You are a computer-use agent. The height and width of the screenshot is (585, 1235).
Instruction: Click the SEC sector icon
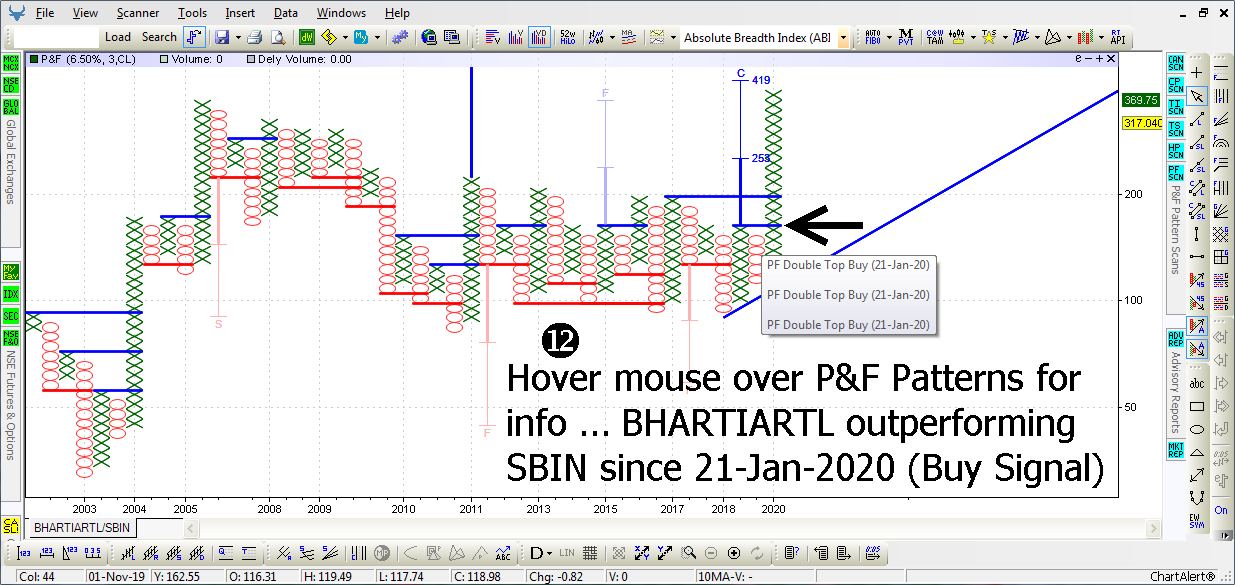coord(11,316)
